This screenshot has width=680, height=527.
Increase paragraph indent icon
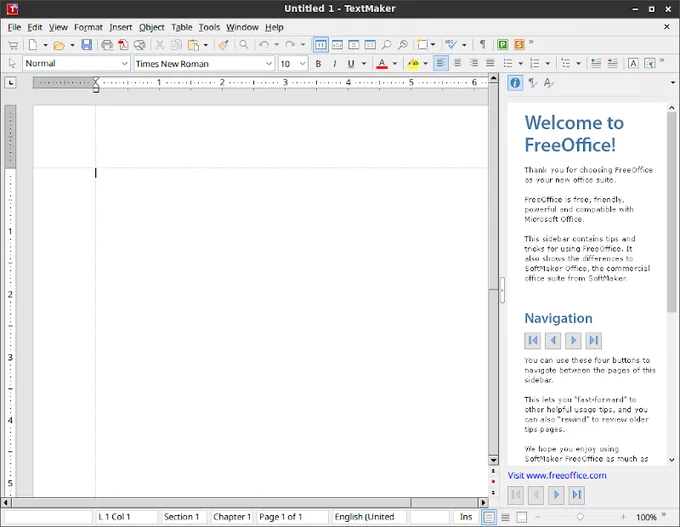coord(613,63)
